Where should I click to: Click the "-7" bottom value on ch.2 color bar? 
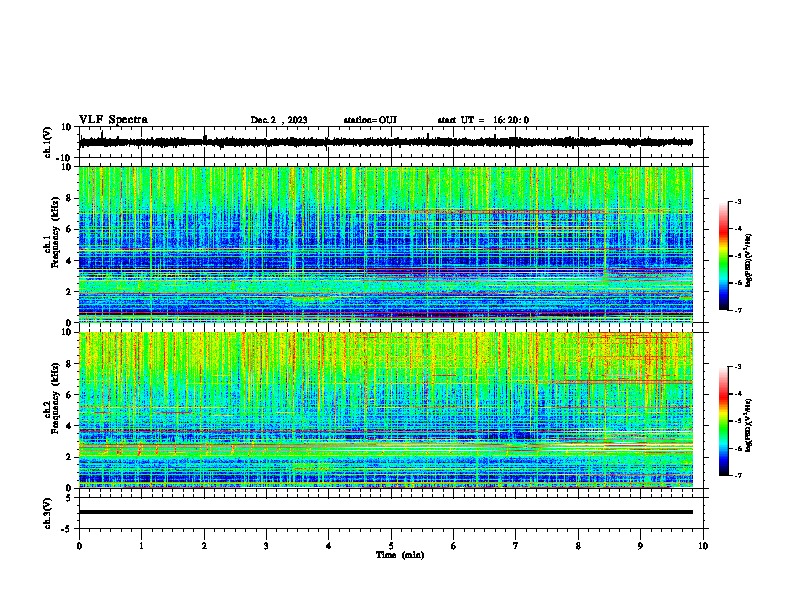pyautogui.click(x=737, y=476)
